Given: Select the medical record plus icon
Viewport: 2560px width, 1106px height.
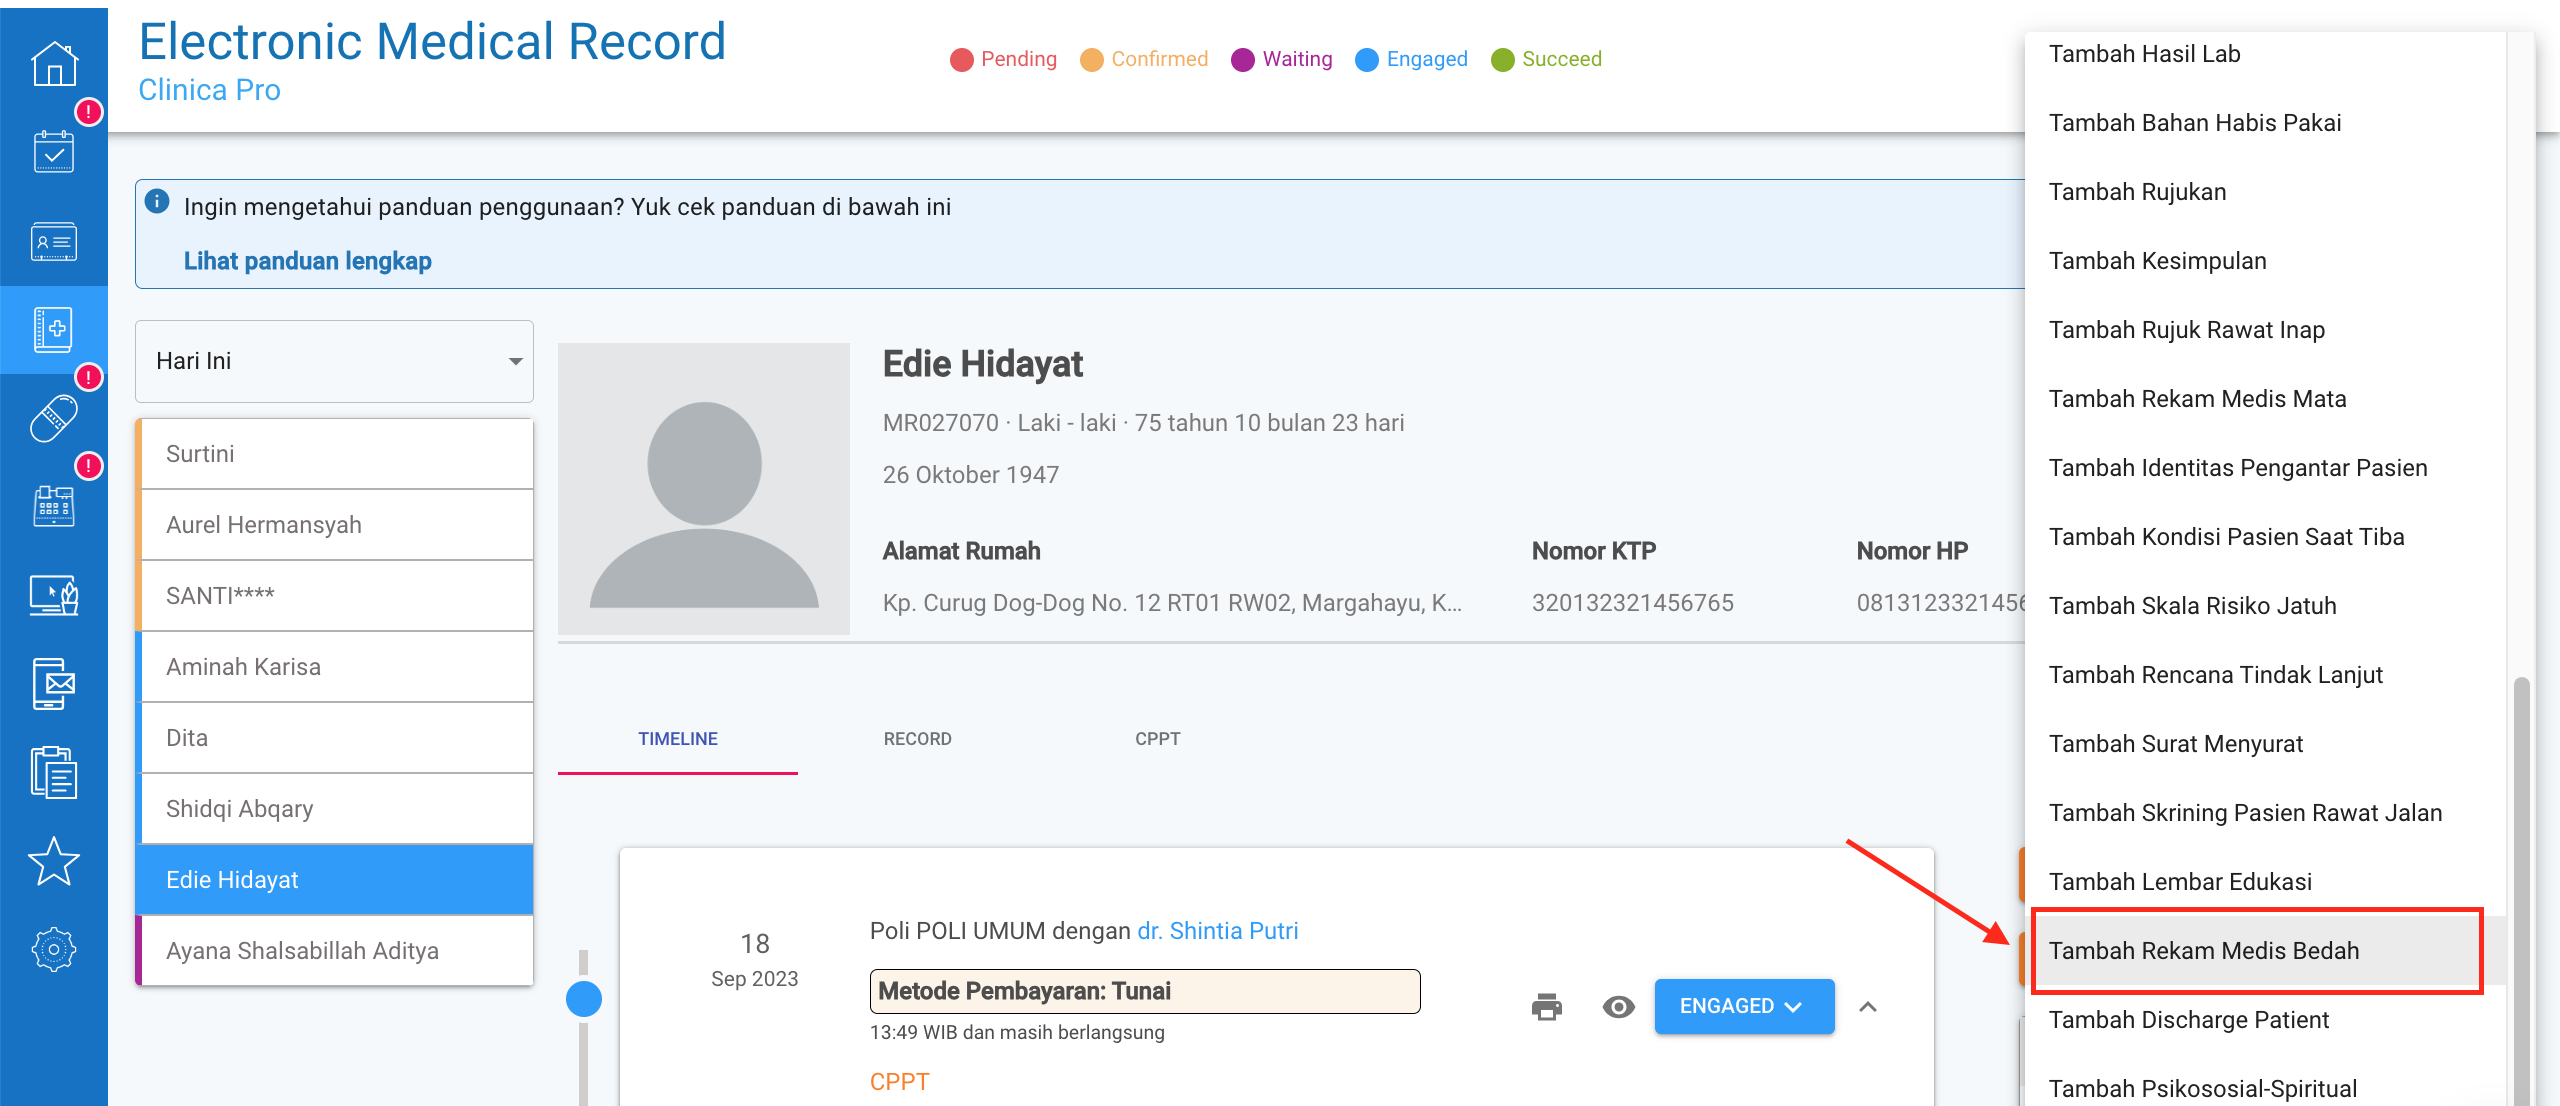Looking at the screenshot, I should pos(54,329).
